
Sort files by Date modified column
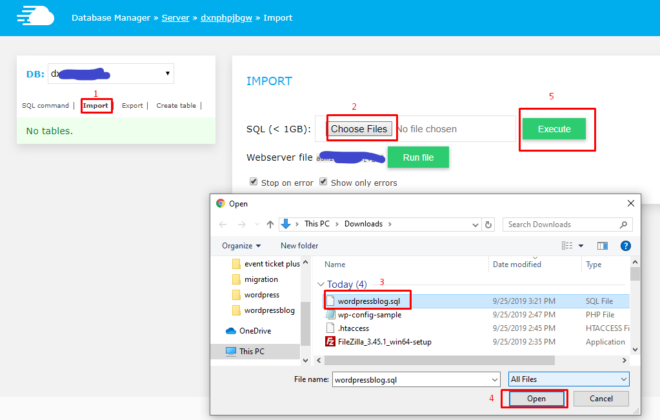click(x=517, y=264)
